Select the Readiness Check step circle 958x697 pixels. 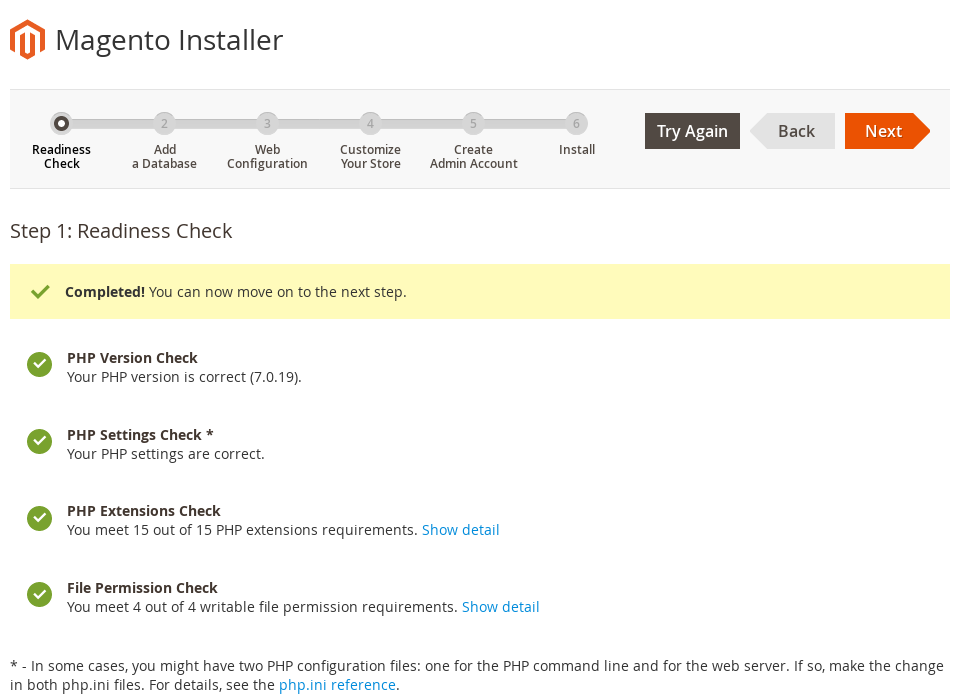coord(61,123)
